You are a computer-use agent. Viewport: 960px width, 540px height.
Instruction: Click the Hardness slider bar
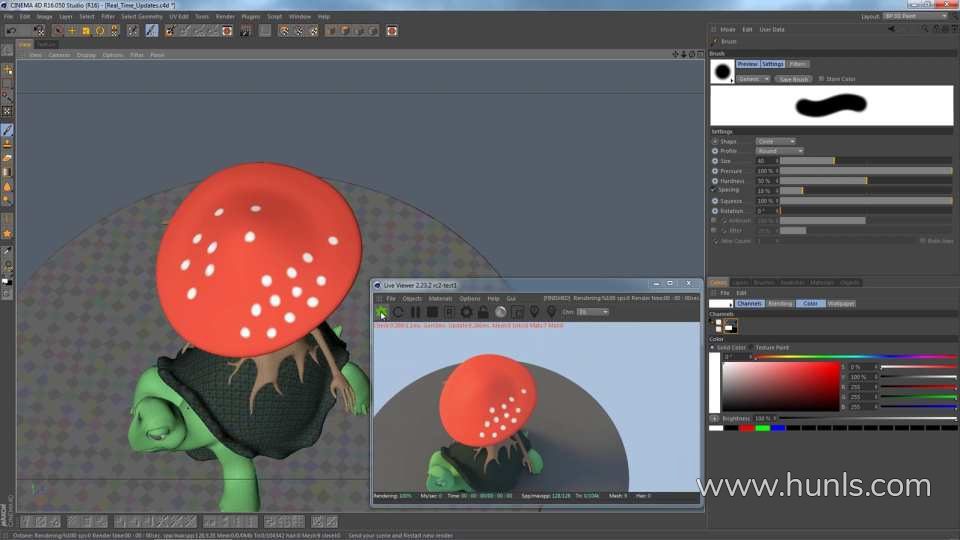(866, 181)
